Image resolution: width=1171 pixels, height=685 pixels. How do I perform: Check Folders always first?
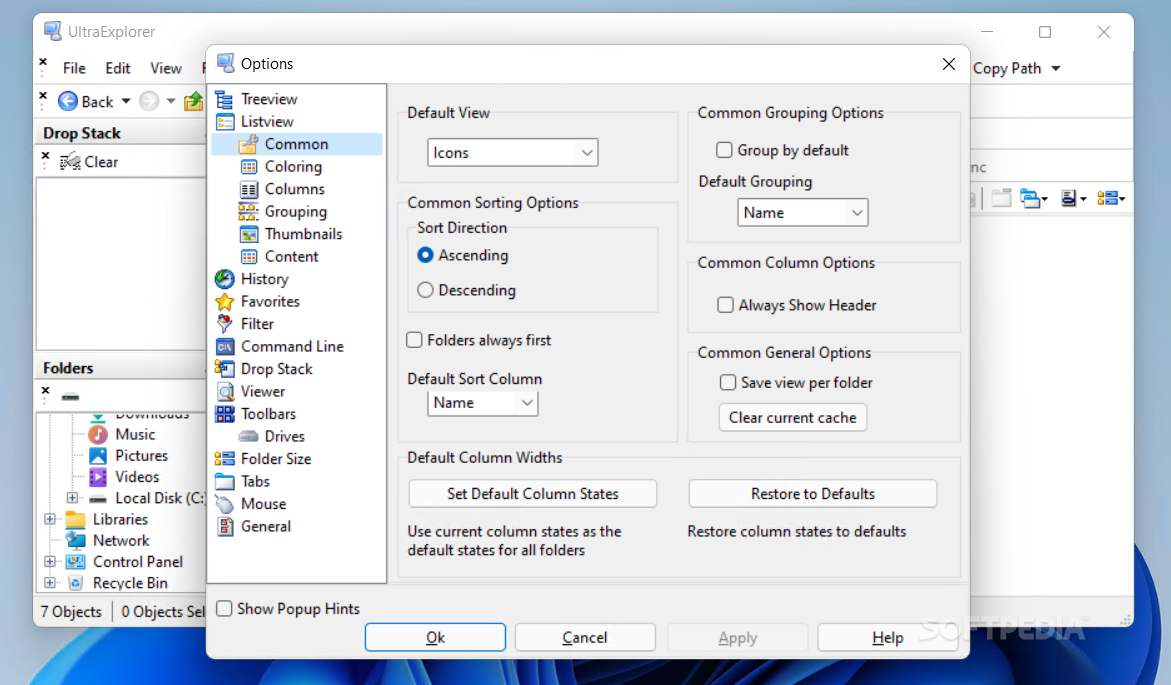(x=414, y=340)
